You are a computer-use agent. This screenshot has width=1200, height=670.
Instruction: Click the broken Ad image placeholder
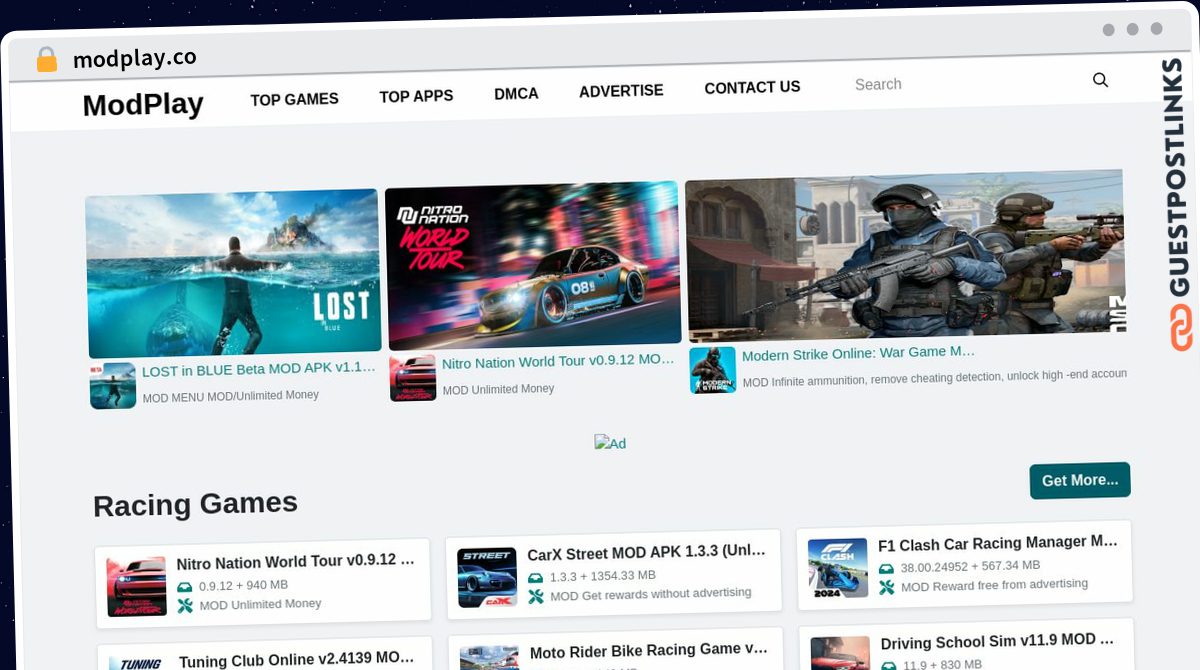pos(610,443)
